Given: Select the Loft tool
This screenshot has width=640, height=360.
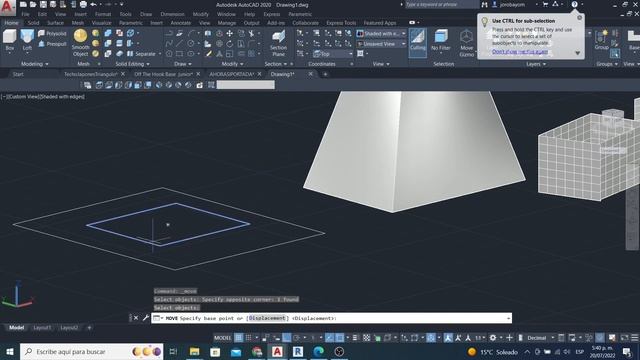Looking at the screenshot, I should coord(27,40).
